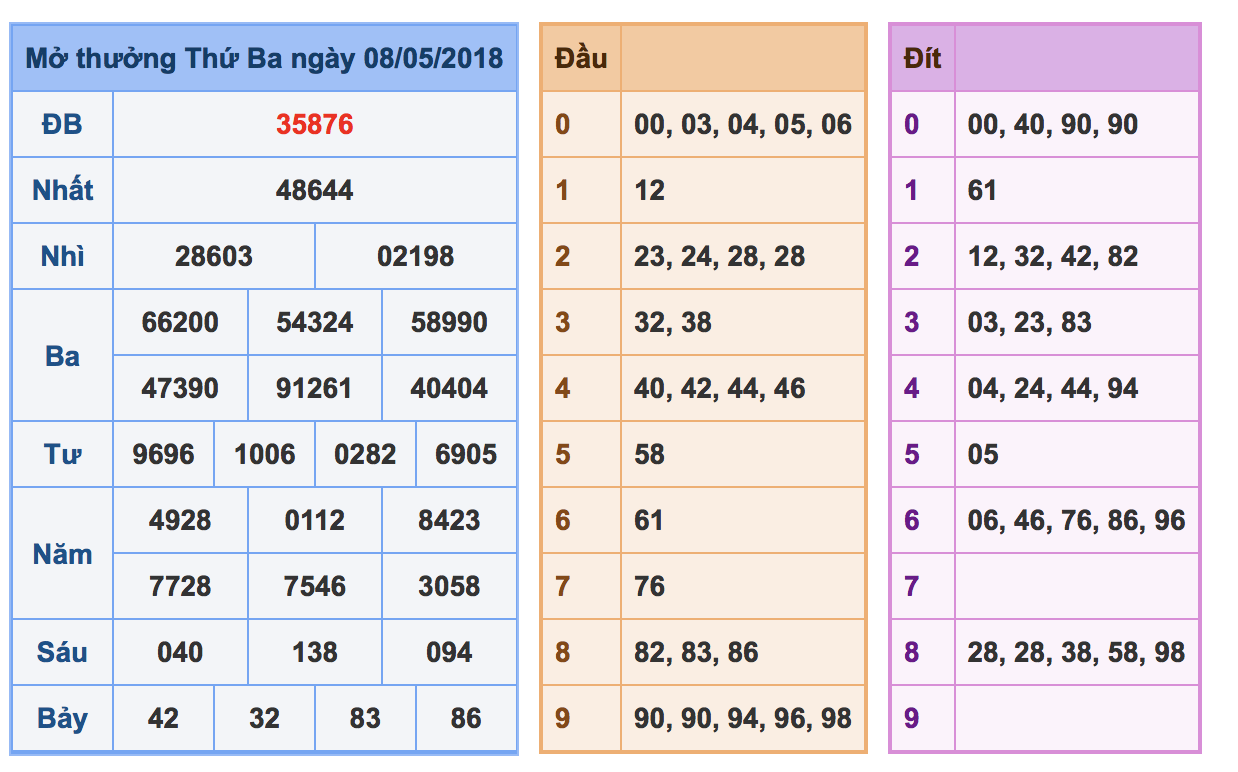Click sixth prize number 138
Image resolution: width=1238 pixels, height=772 pixels.
click(315, 652)
